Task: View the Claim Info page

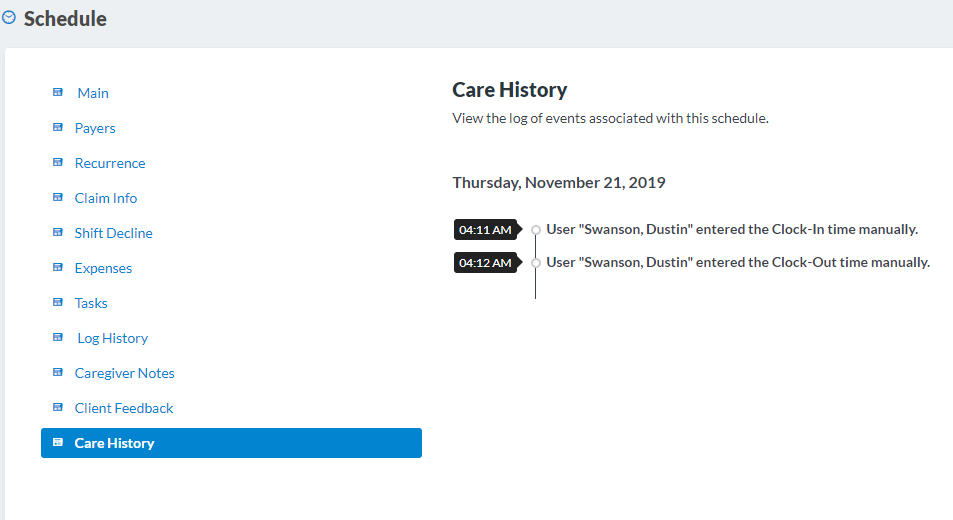Action: pos(106,198)
